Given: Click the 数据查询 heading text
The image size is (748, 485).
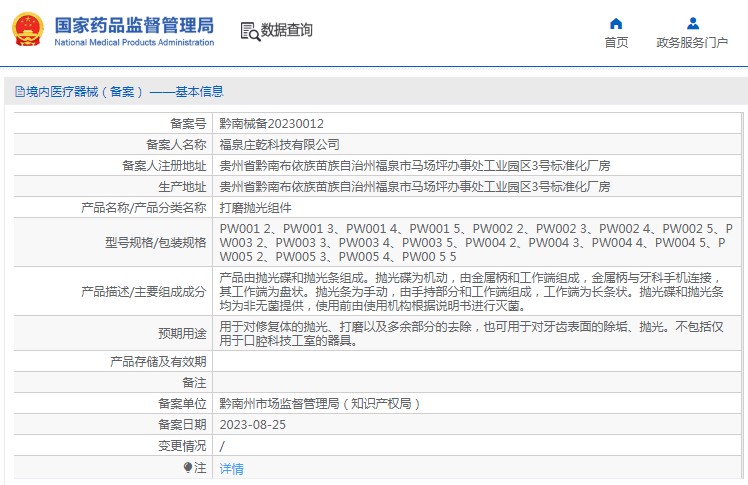Looking at the screenshot, I should point(286,30).
